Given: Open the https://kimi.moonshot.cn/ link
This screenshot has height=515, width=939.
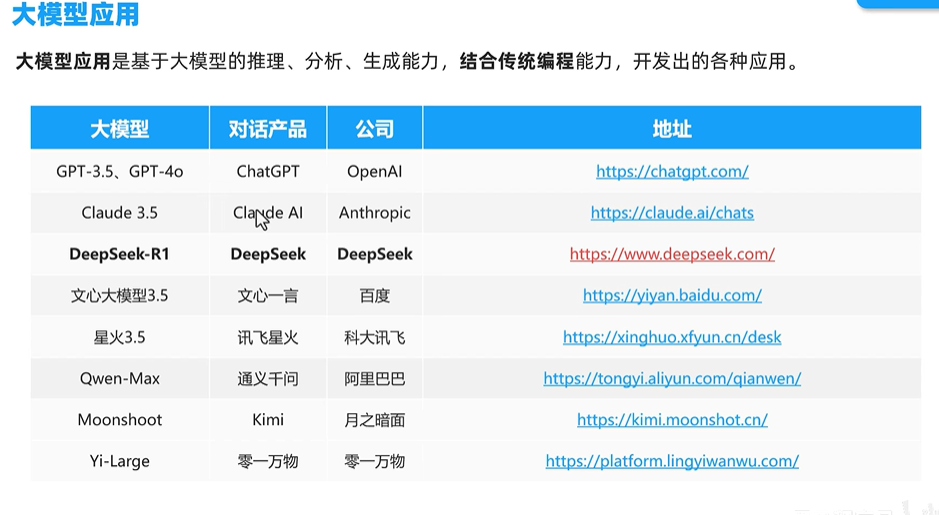Looking at the screenshot, I should 672,420.
